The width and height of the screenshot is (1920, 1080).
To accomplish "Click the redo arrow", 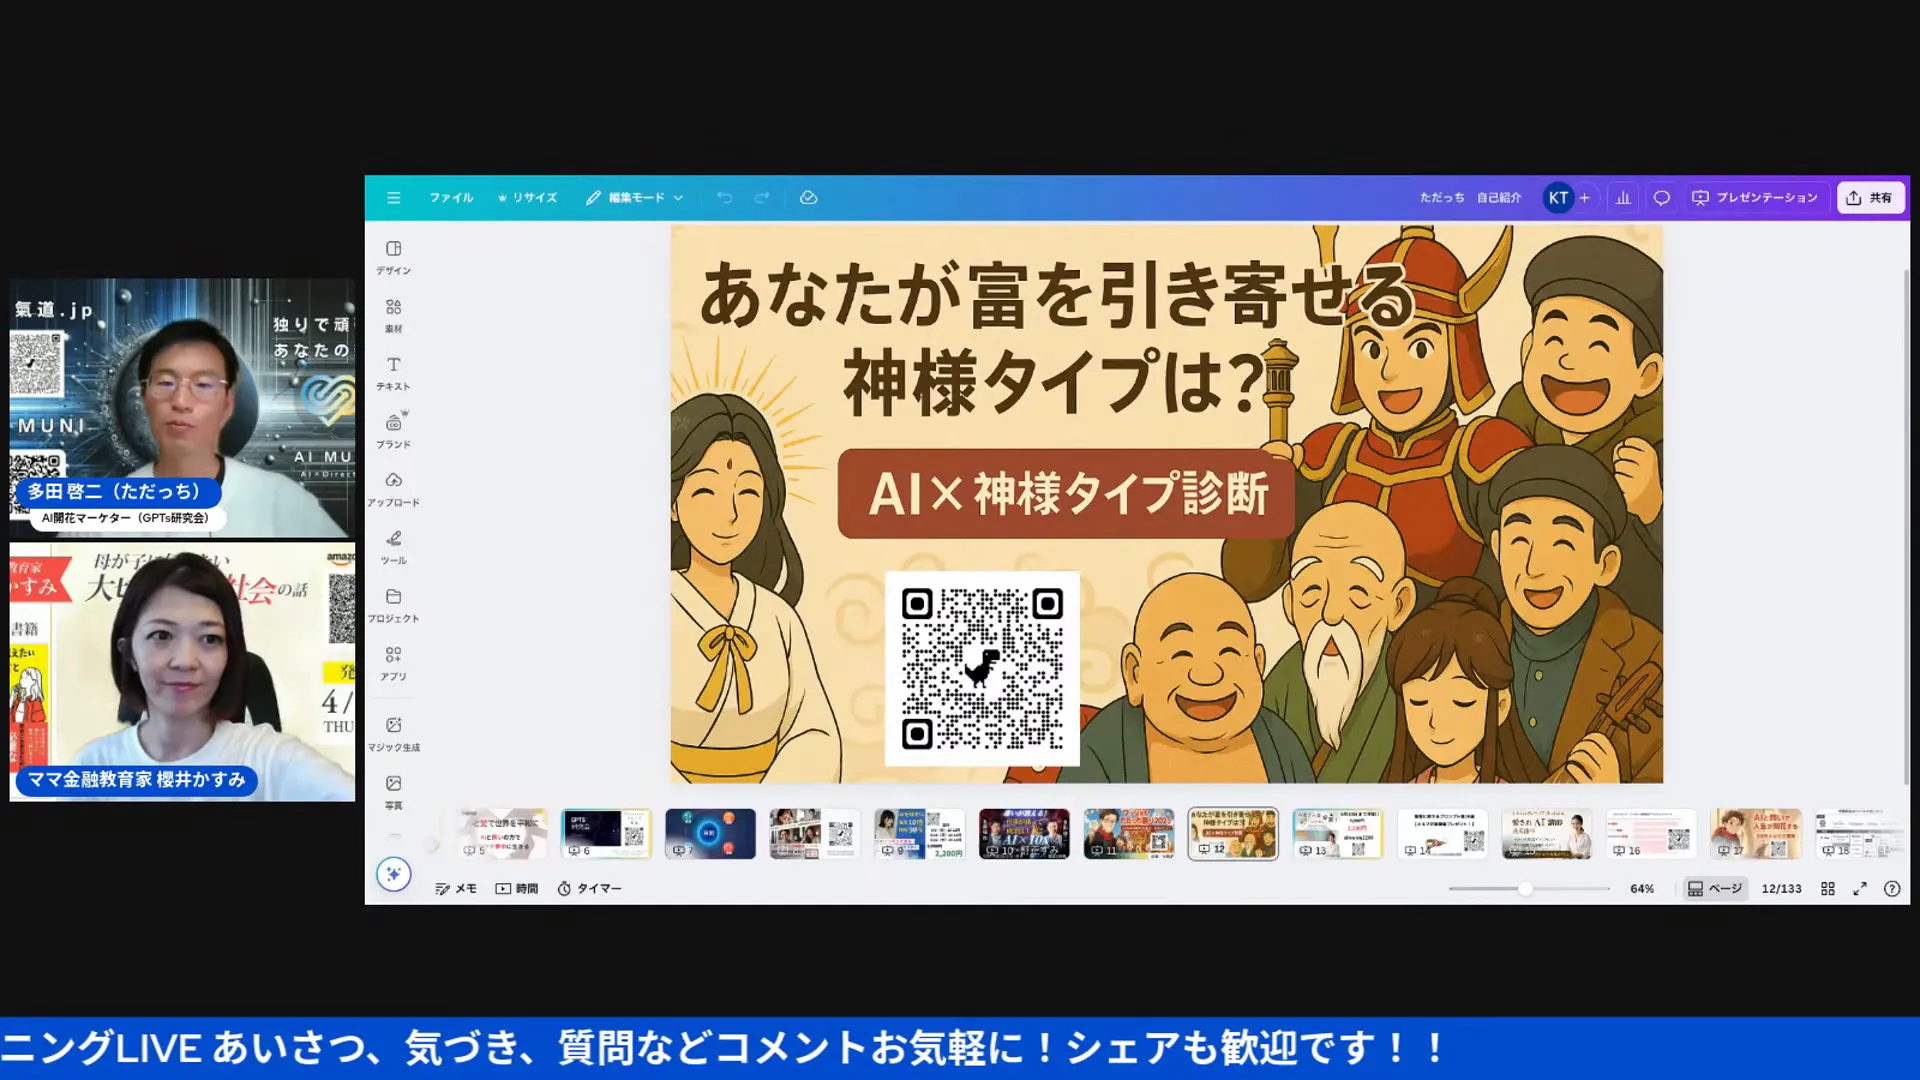I will coord(762,198).
